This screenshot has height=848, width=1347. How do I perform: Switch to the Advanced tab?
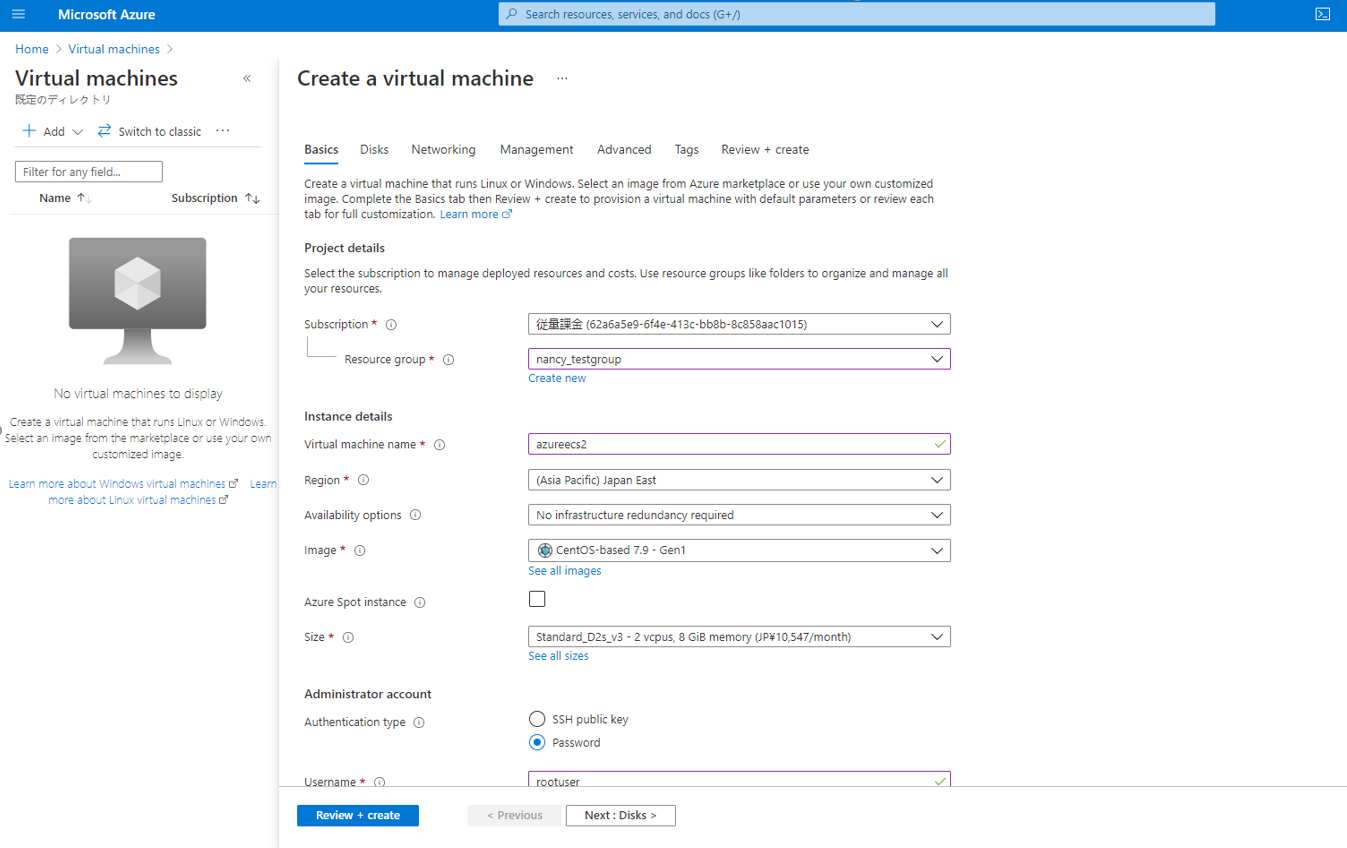point(624,150)
